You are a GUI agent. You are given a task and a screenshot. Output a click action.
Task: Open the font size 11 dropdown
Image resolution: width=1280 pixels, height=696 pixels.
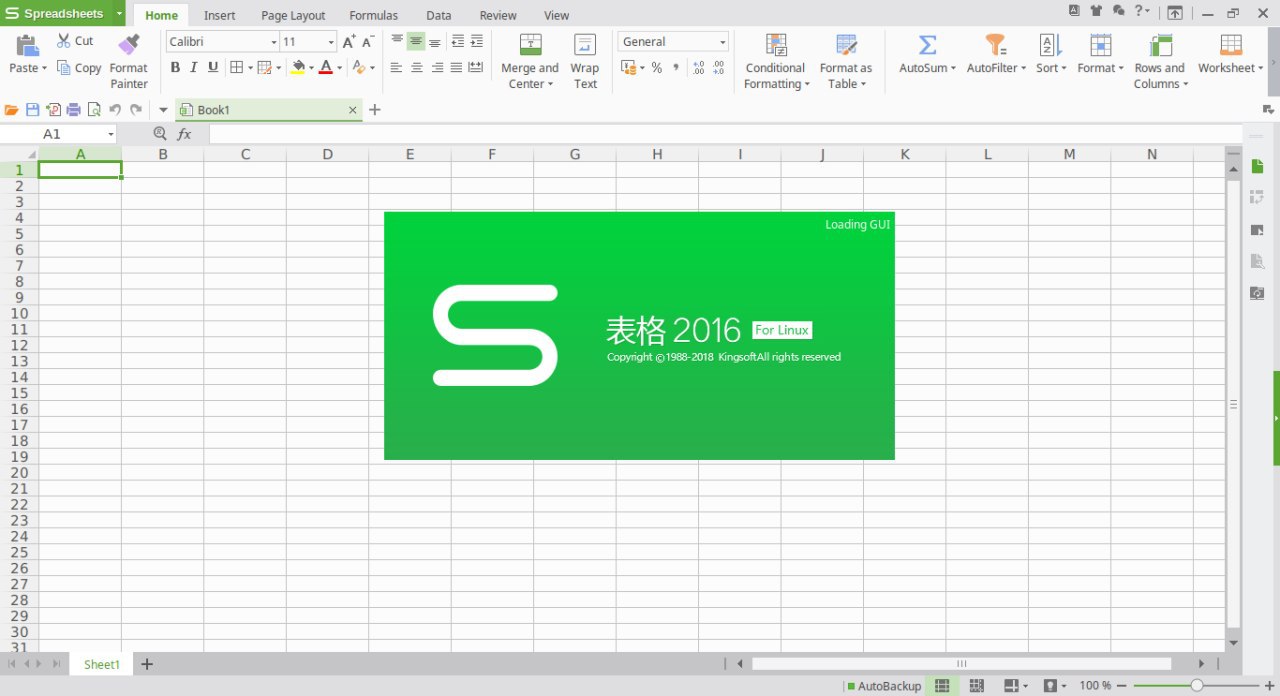pos(332,42)
